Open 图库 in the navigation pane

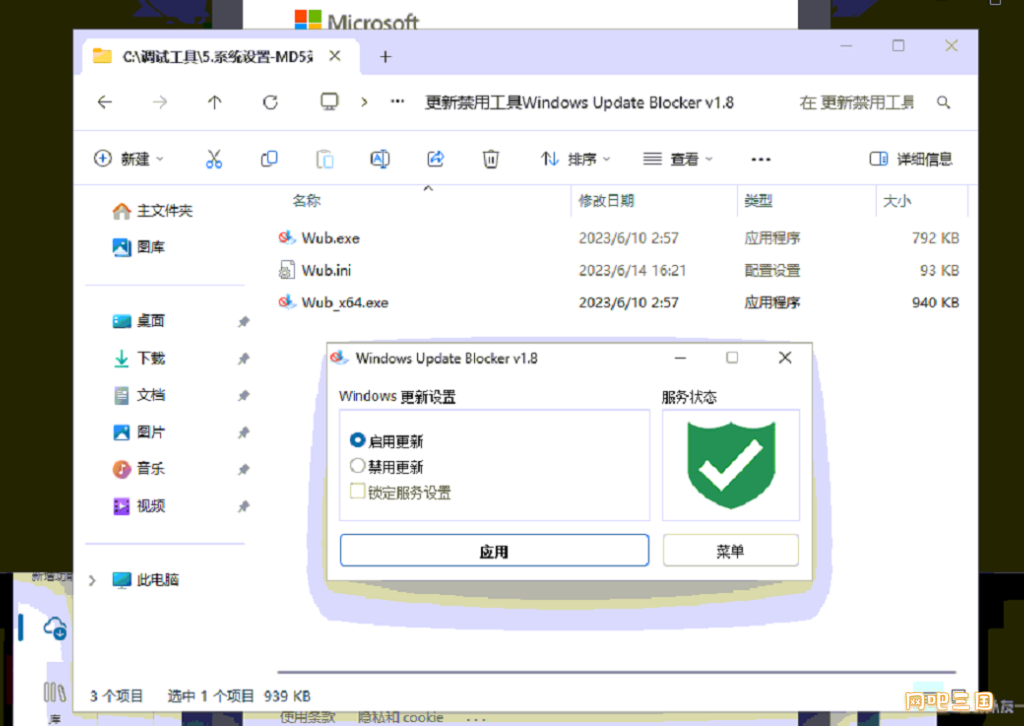[138, 247]
